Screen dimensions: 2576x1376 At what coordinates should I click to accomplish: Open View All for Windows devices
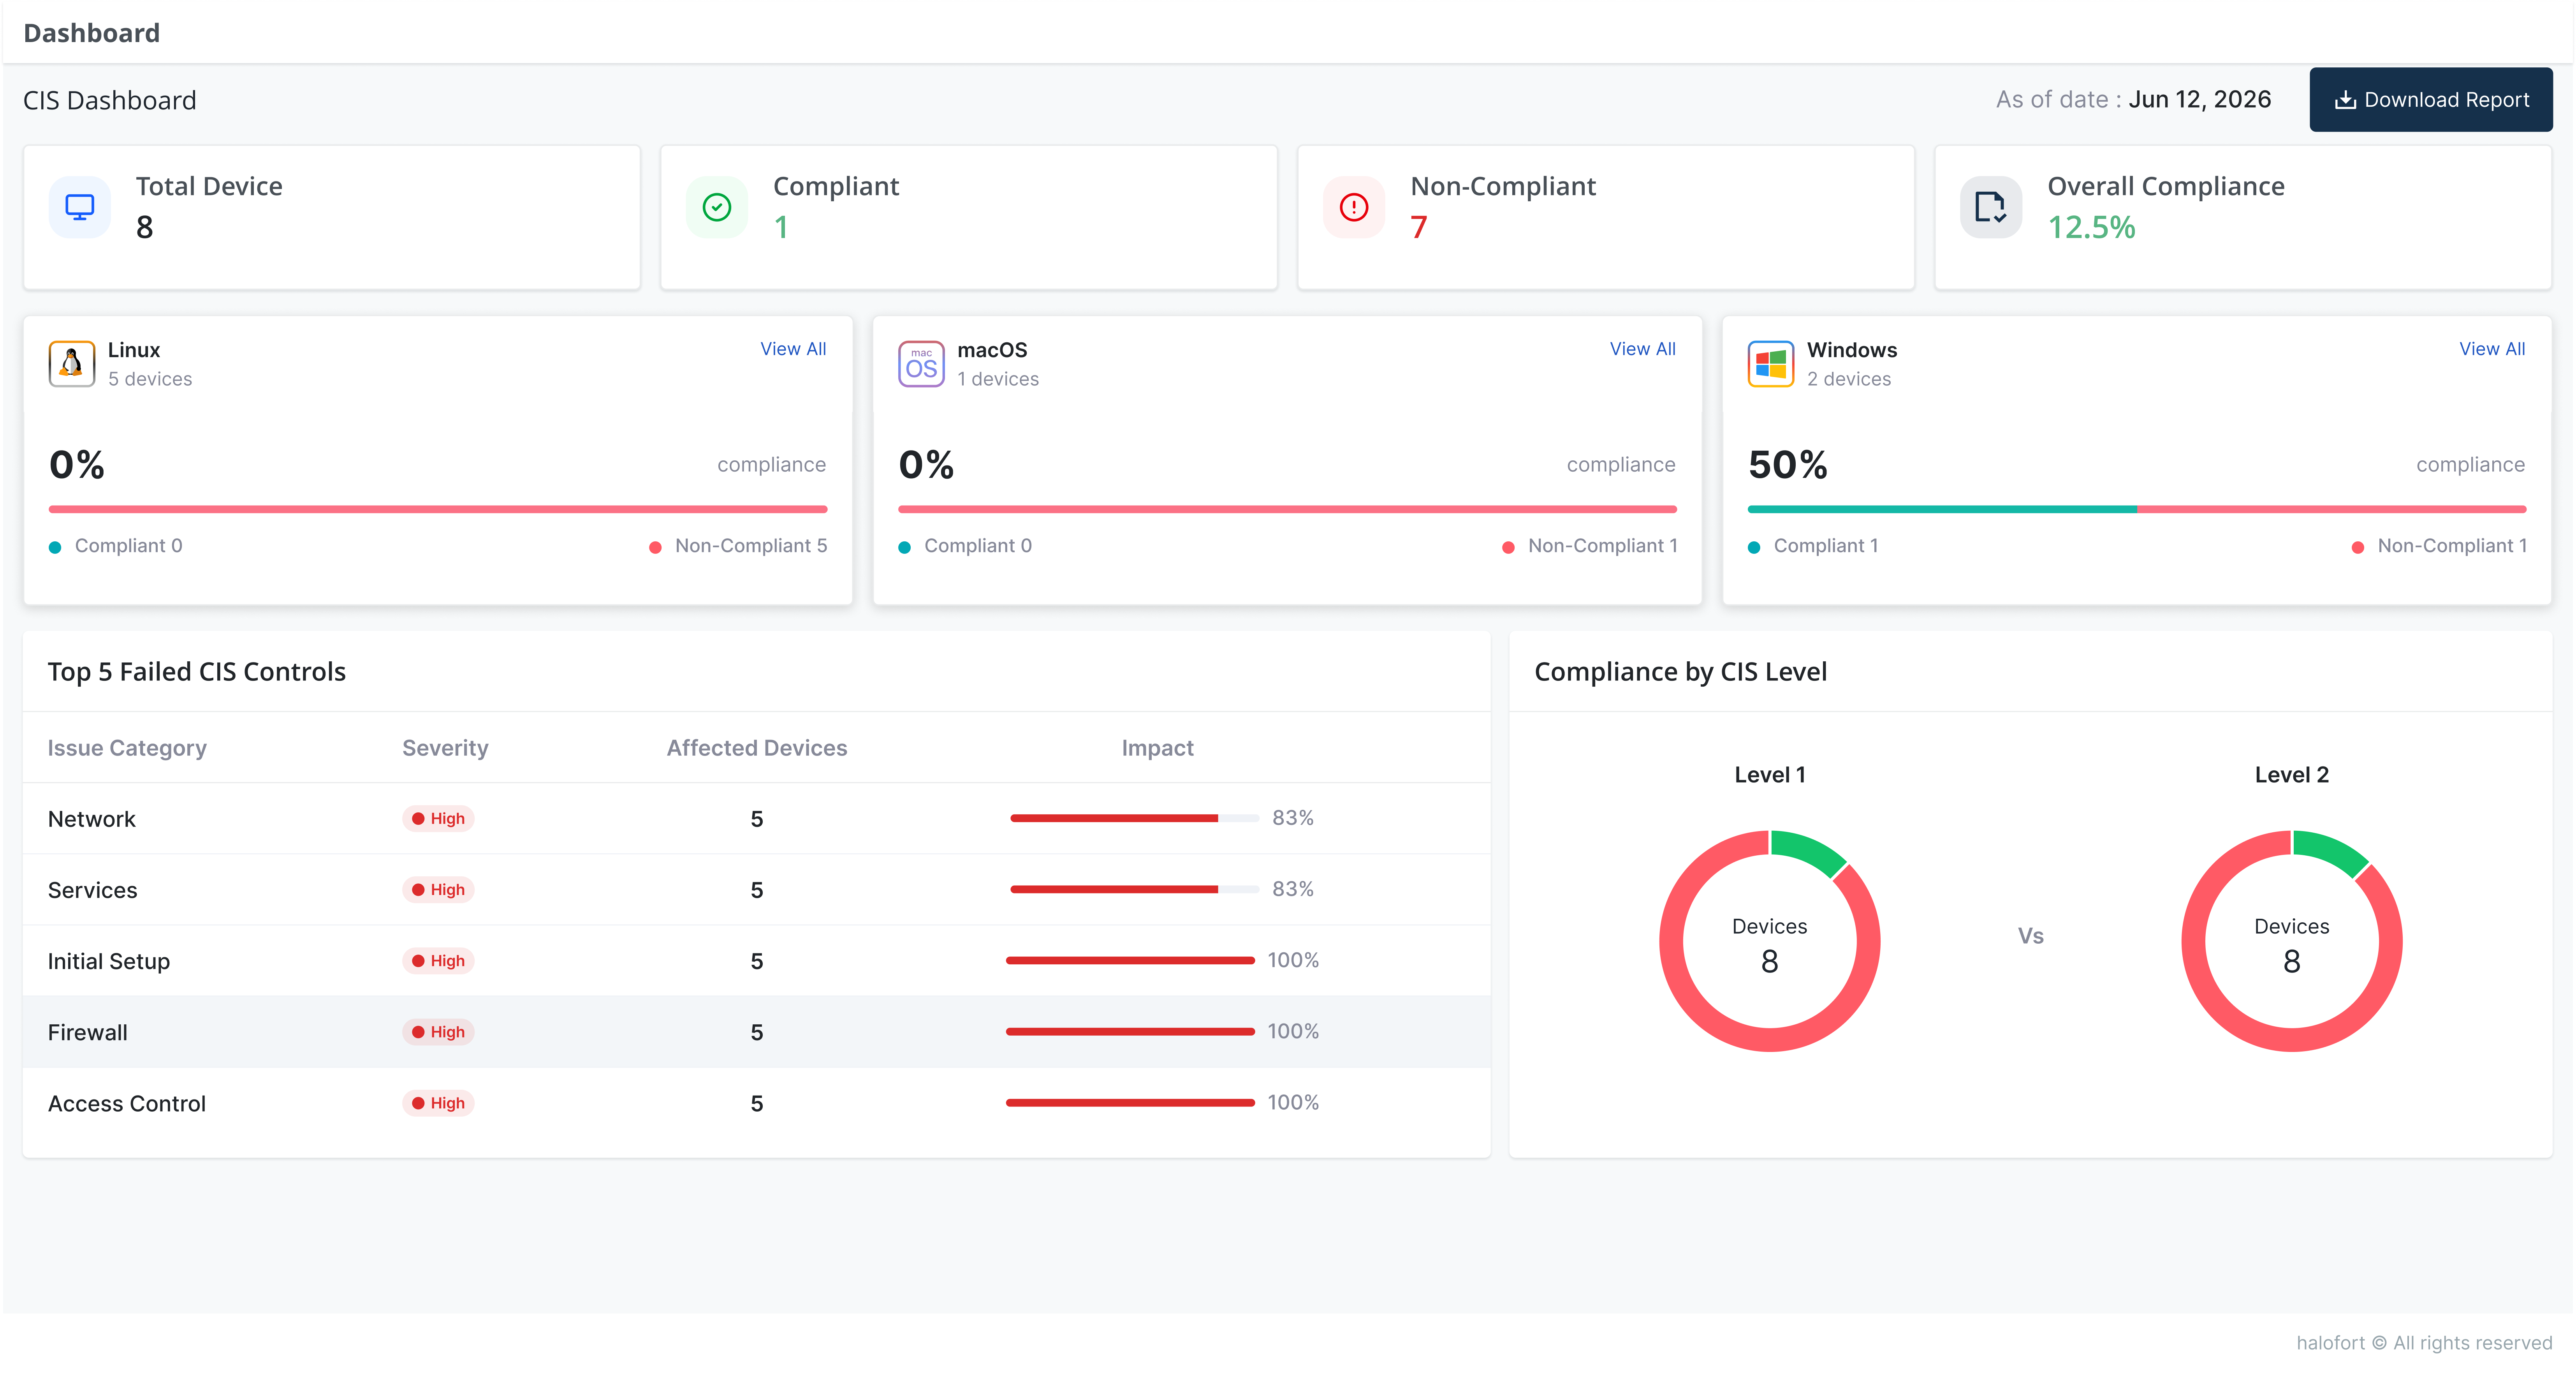point(2492,349)
